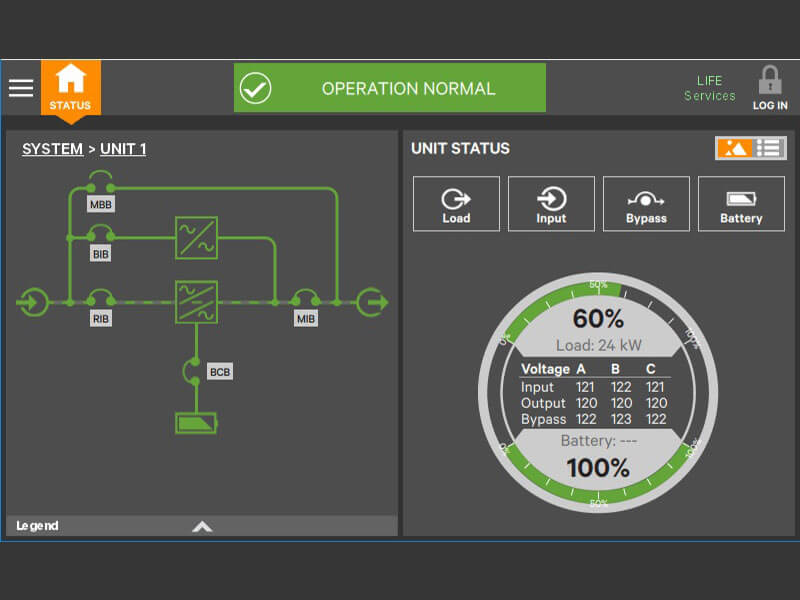Open the hamburger menu
Viewport: 800px width, 600px height.
pos(21,88)
